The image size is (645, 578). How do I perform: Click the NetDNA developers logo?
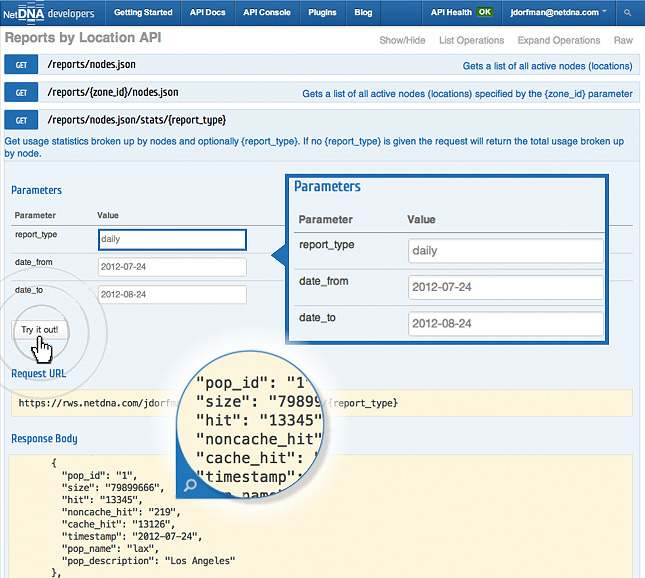pyautogui.click(x=49, y=14)
